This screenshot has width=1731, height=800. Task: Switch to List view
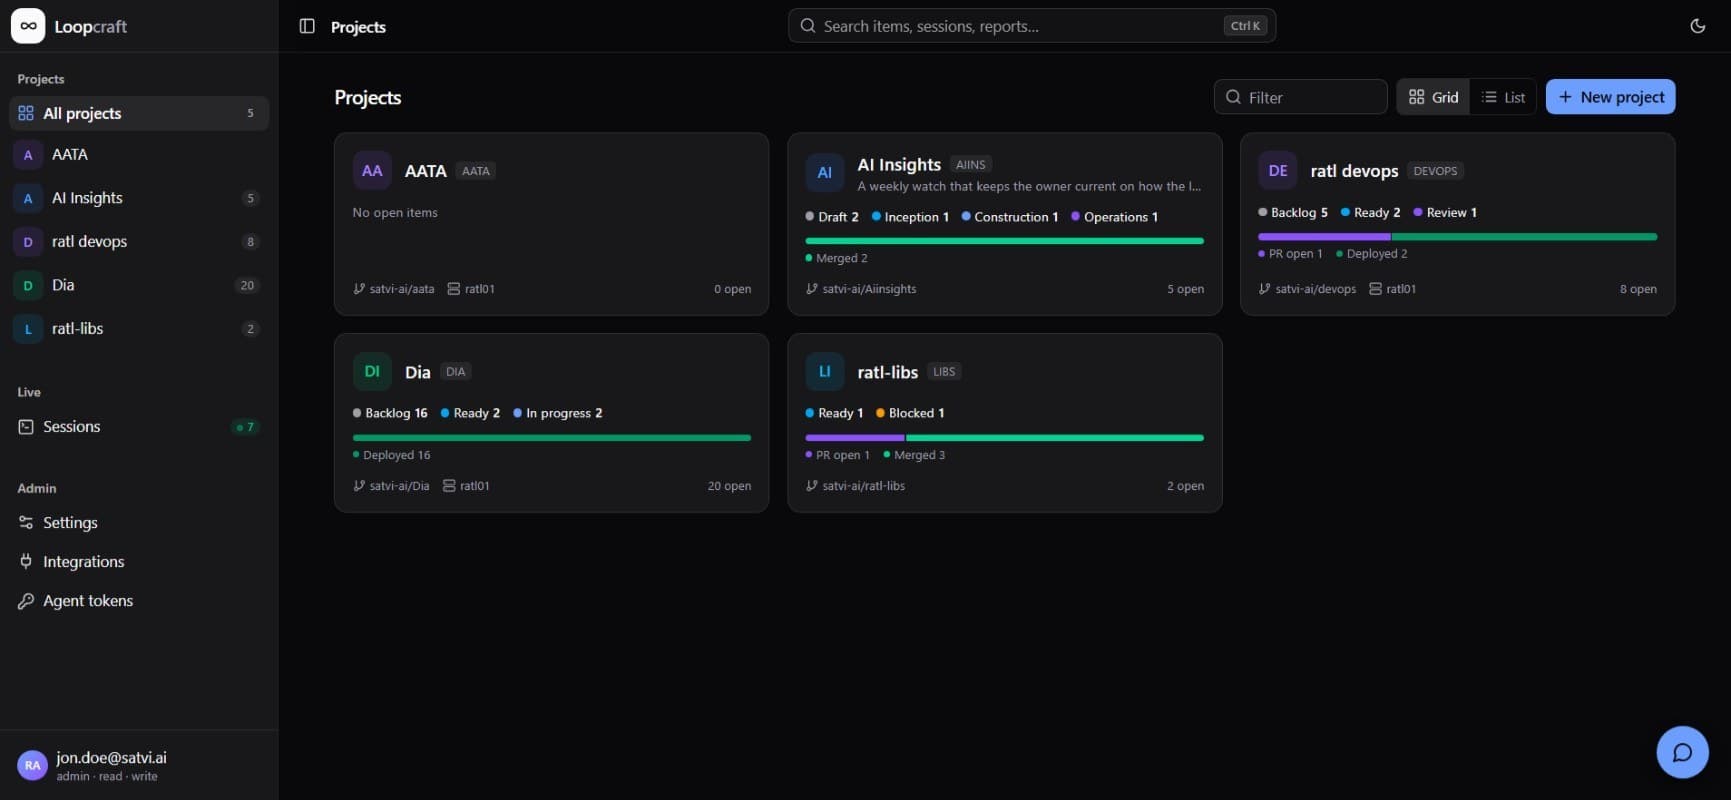click(1503, 97)
